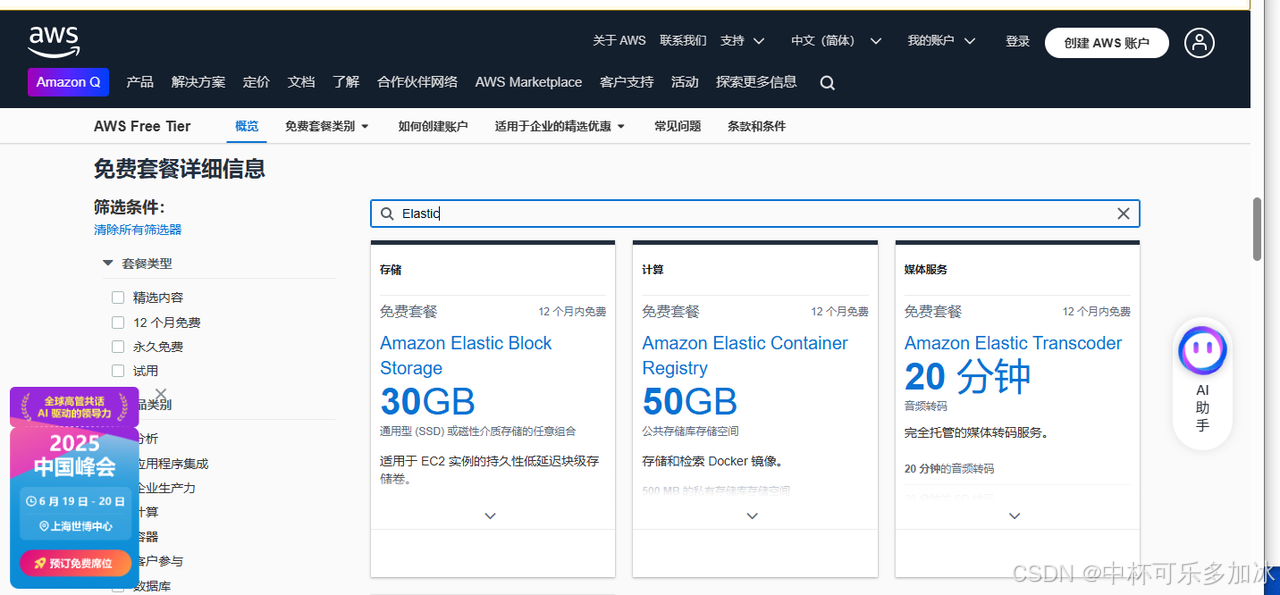Click the 应用程序集成 filter label

[171, 464]
